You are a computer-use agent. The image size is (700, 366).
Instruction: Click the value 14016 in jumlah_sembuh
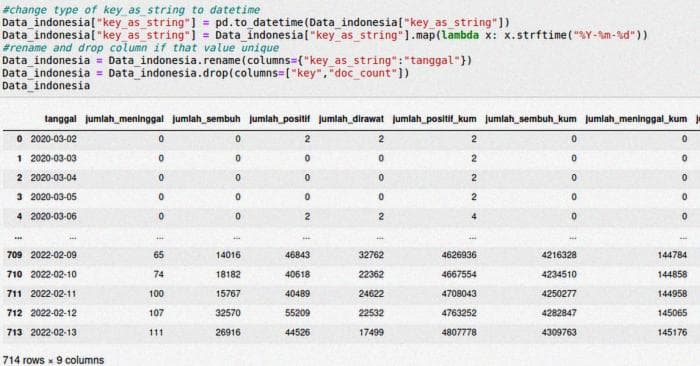pos(228,255)
